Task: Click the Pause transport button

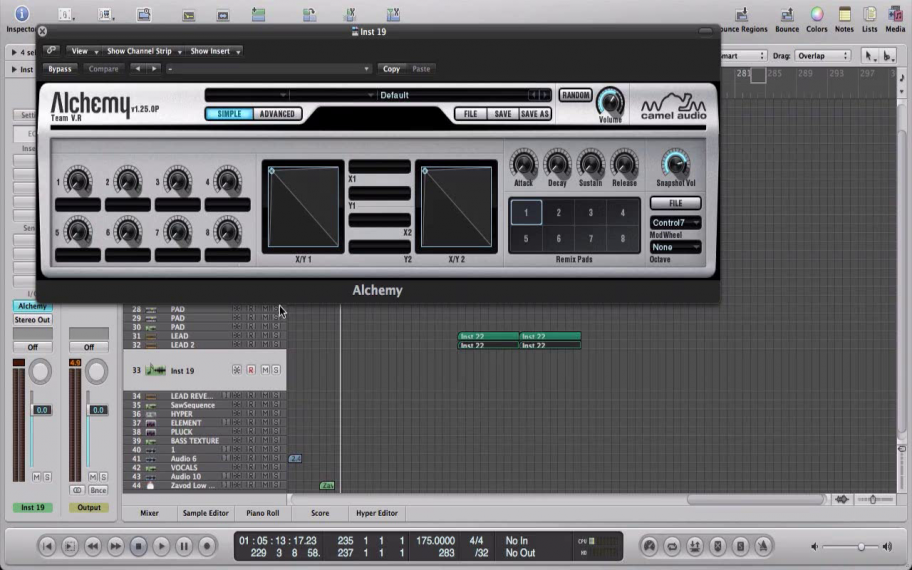Action: point(184,546)
